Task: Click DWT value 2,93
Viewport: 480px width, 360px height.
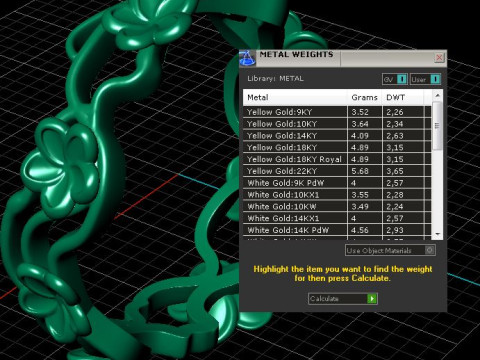Action: [x=395, y=230]
